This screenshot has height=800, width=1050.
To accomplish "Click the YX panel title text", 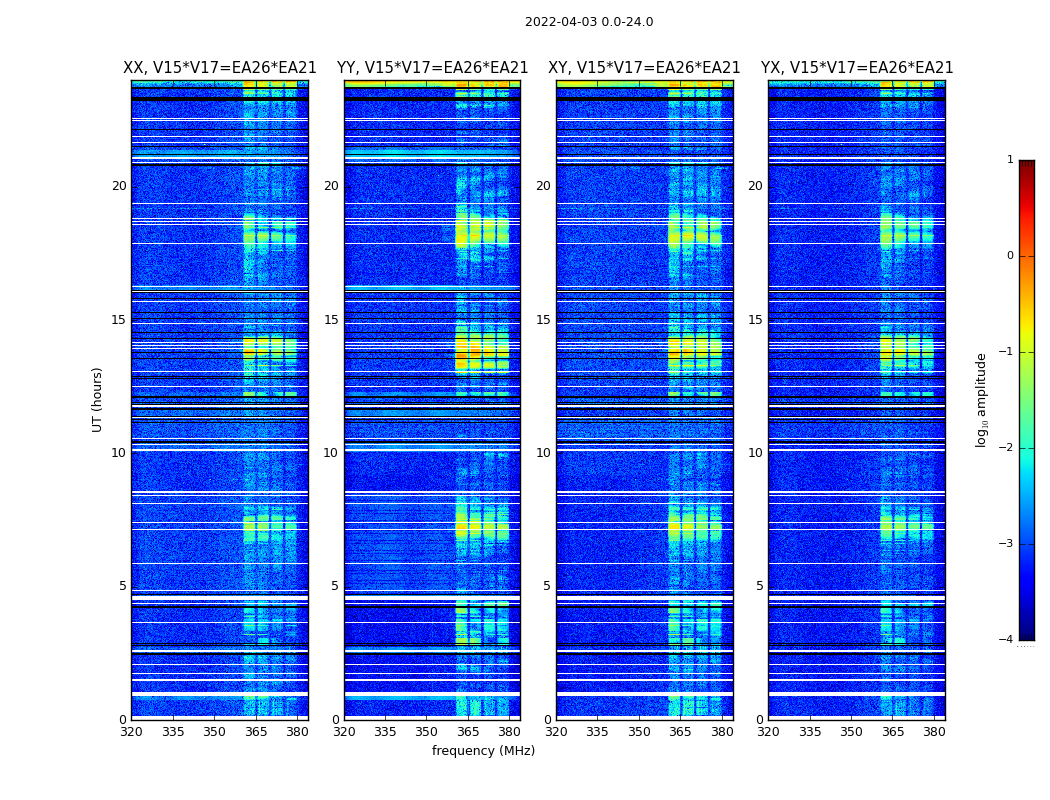I will tap(857, 68).
